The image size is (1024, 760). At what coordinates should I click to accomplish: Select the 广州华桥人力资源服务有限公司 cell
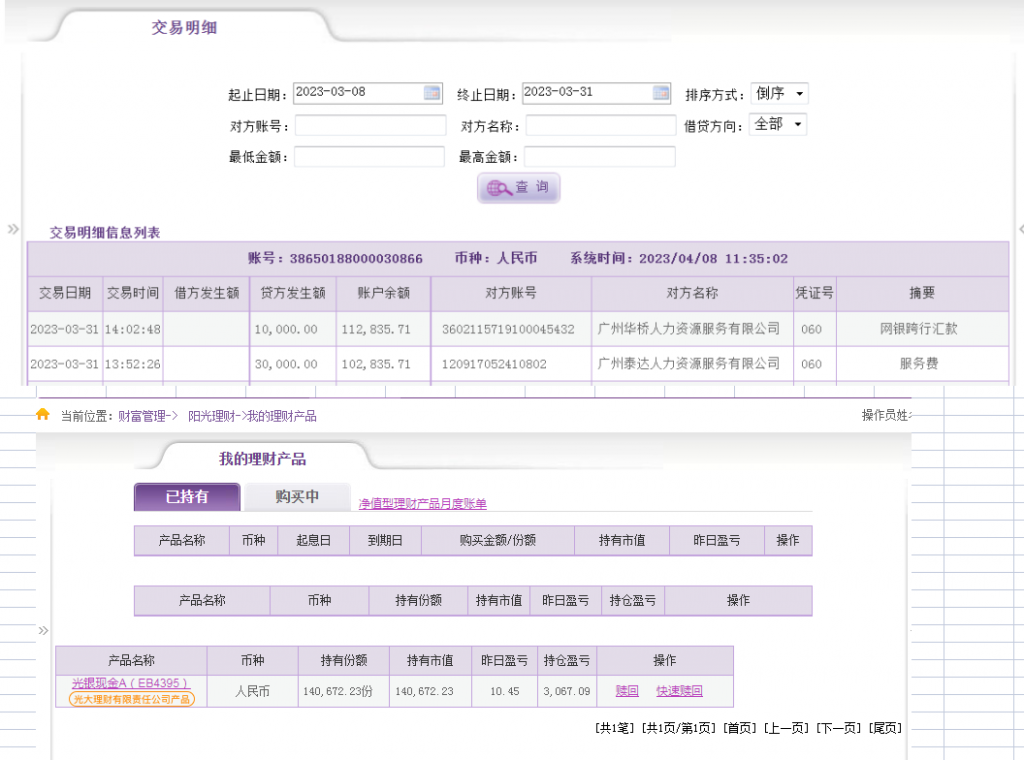pos(692,329)
